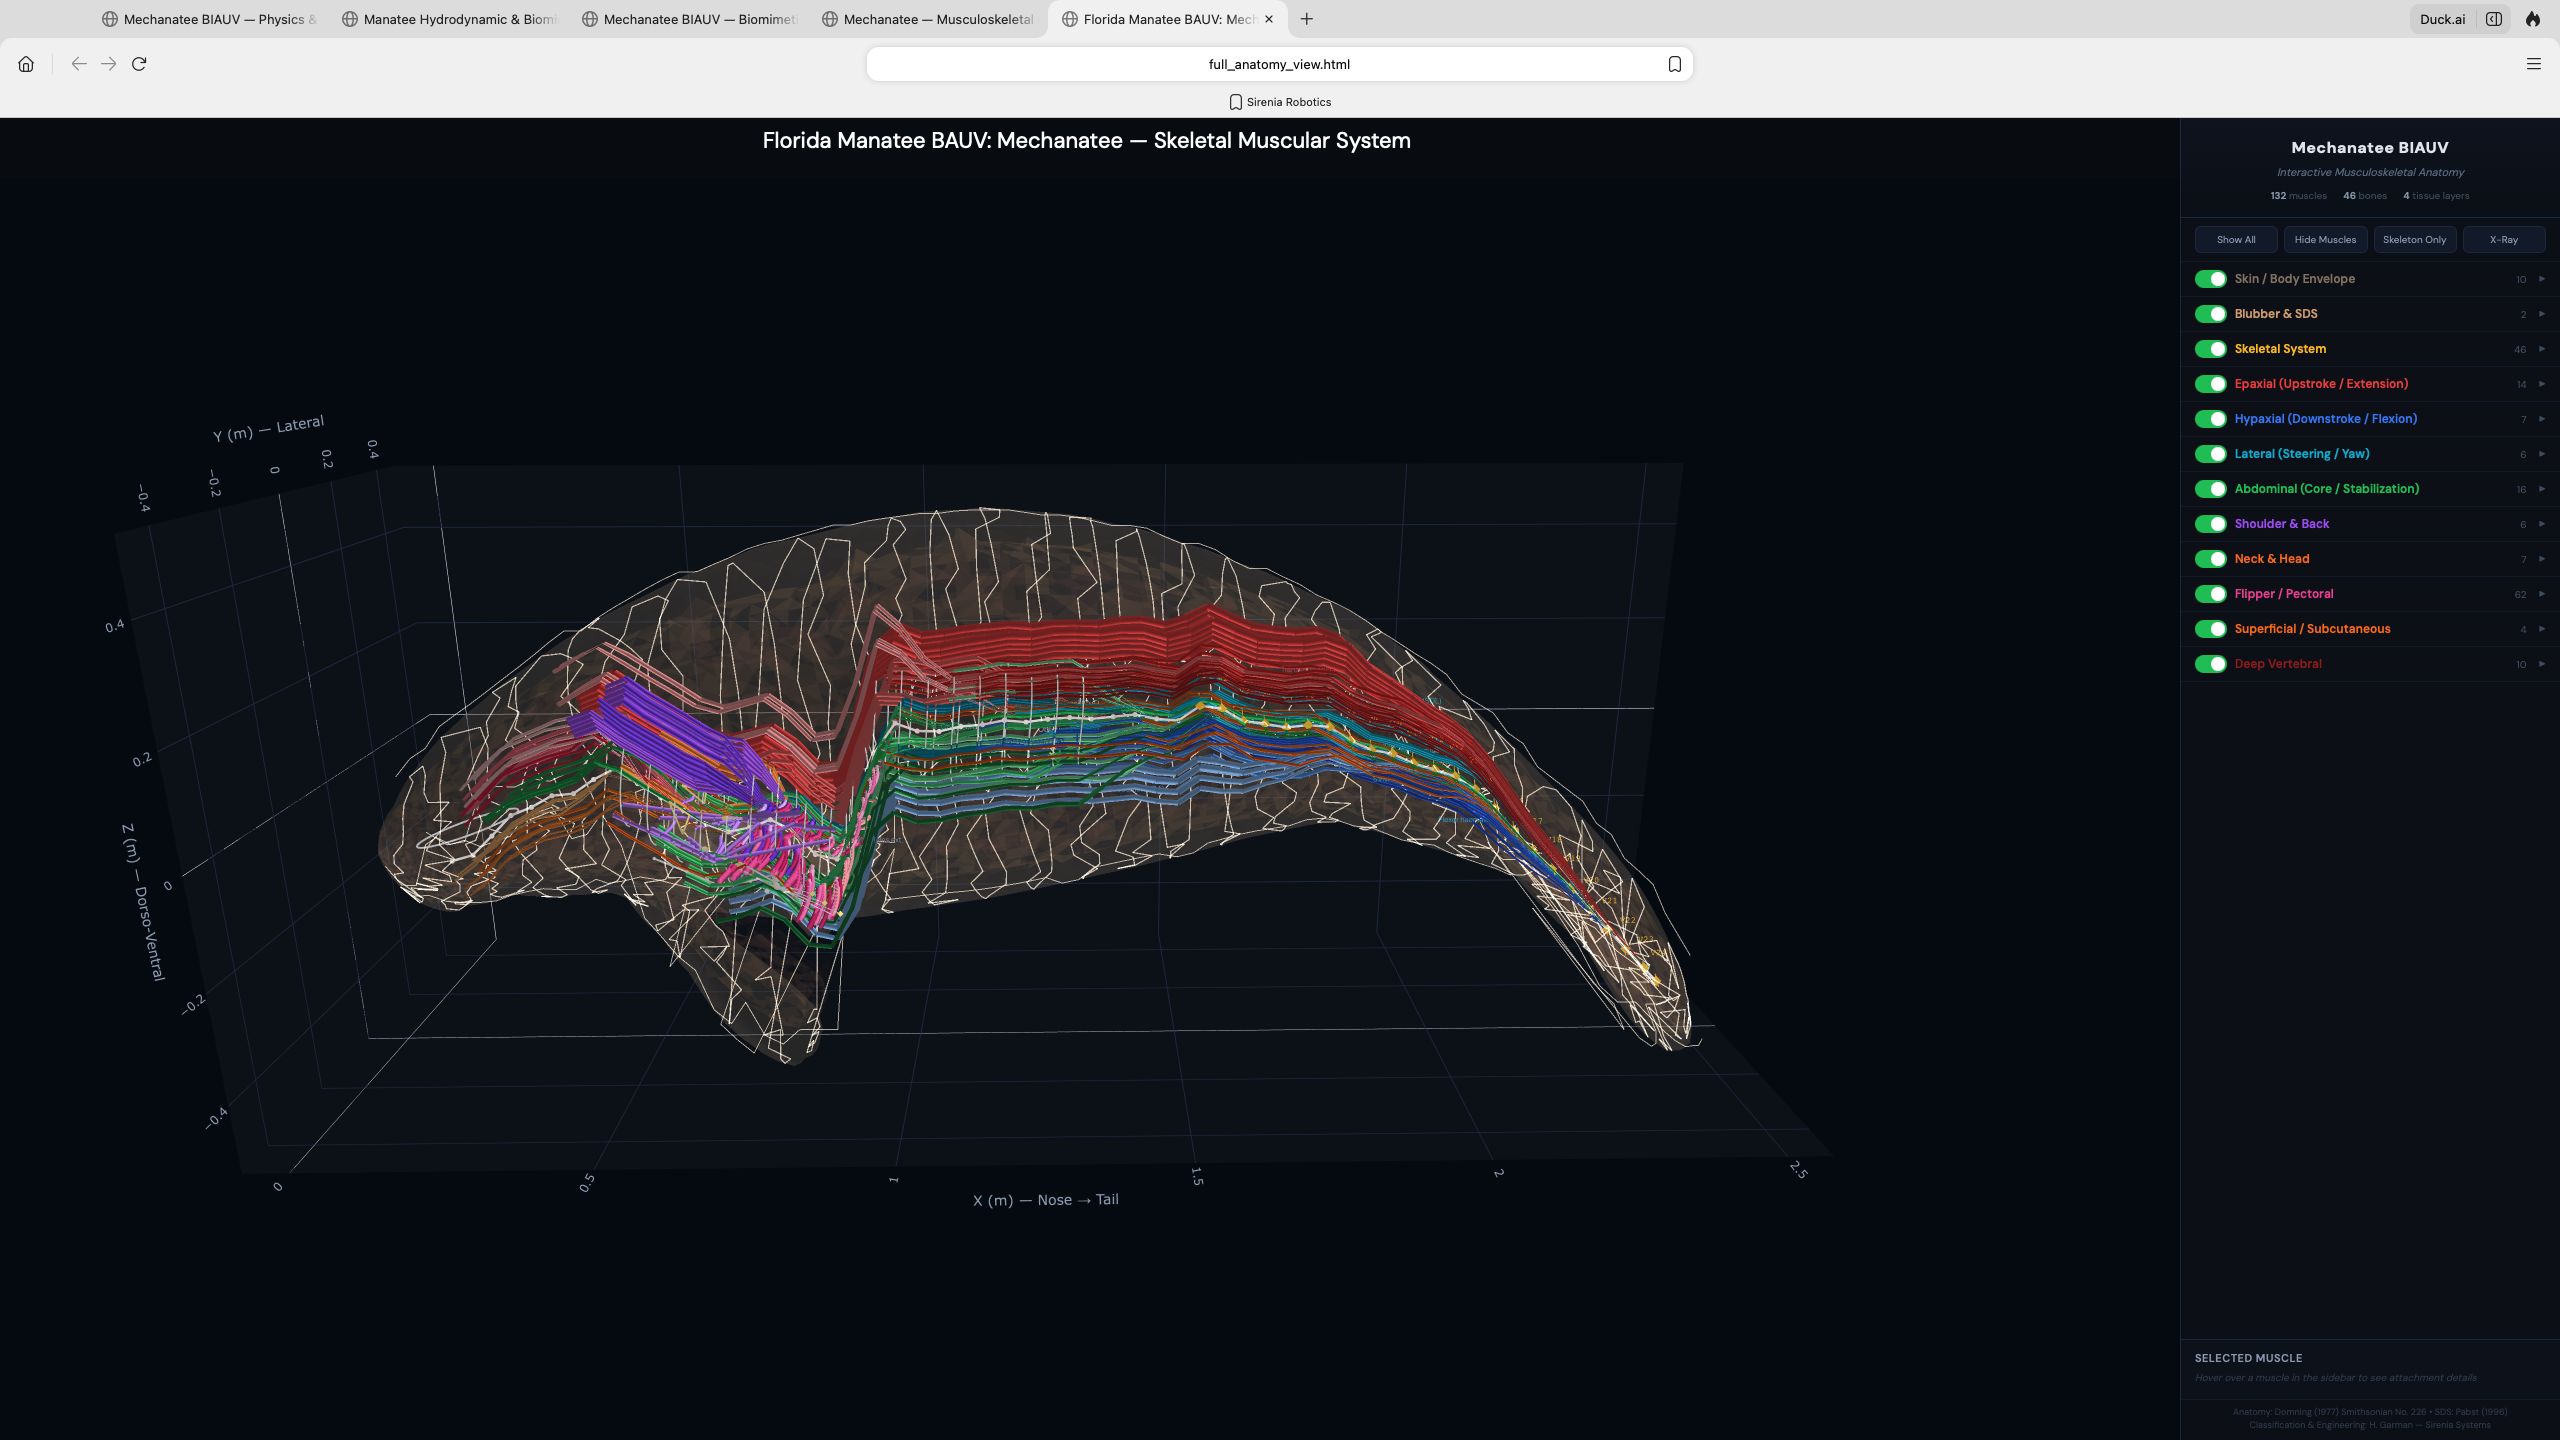Screen dimensions: 2560x1440
Task: Click the Z (m) — Dorso-Ventral axis label
Action: 143,902
